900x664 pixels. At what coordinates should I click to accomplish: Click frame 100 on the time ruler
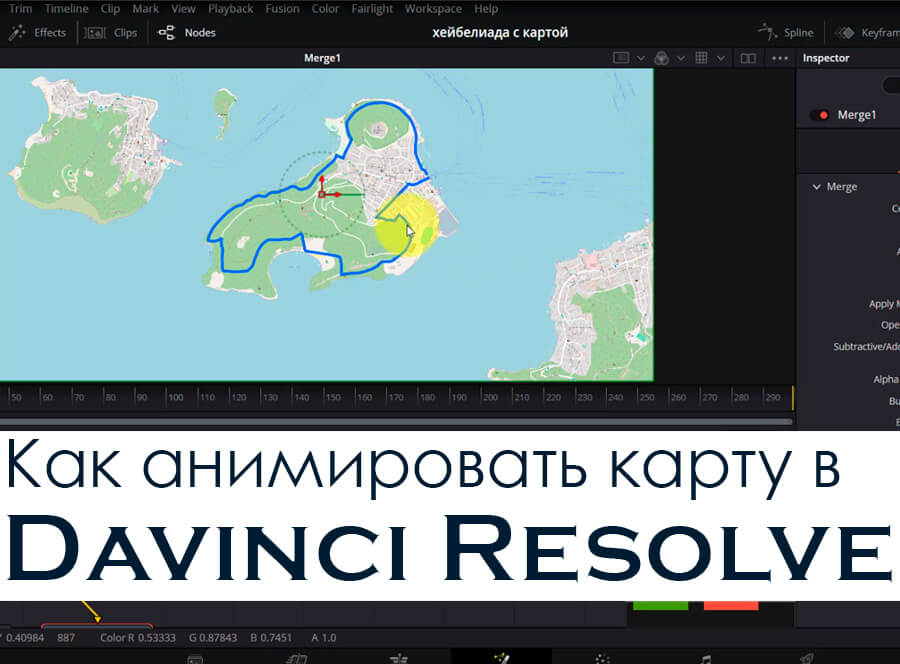point(175,397)
